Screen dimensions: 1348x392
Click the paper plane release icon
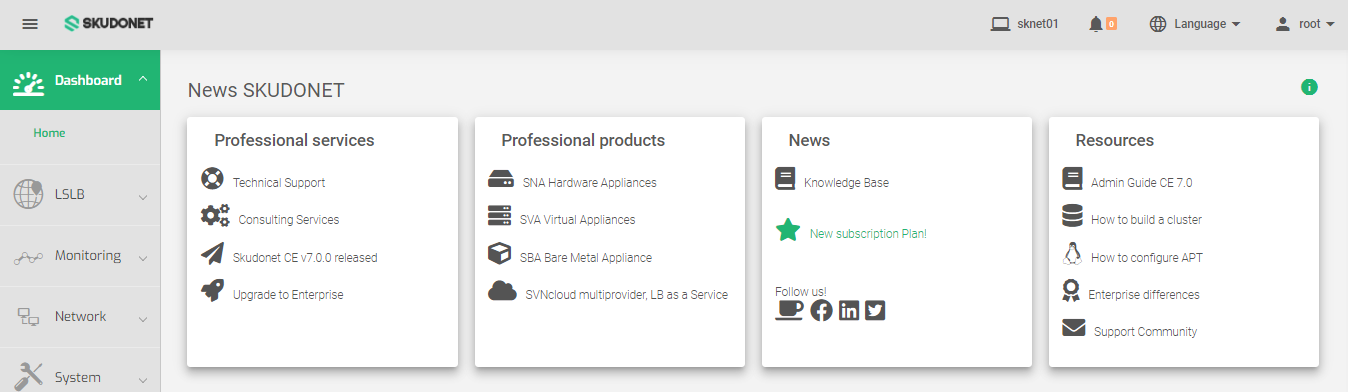(212, 254)
